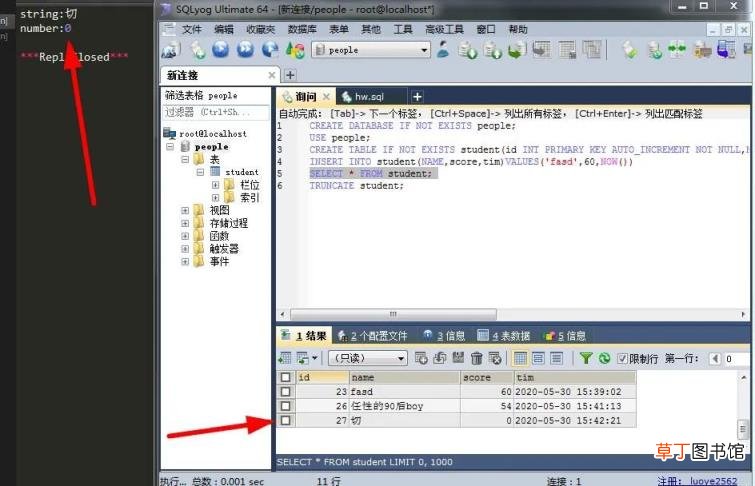Open the User Manager person icon
The image size is (755, 486).
pyautogui.click(x=443, y=50)
